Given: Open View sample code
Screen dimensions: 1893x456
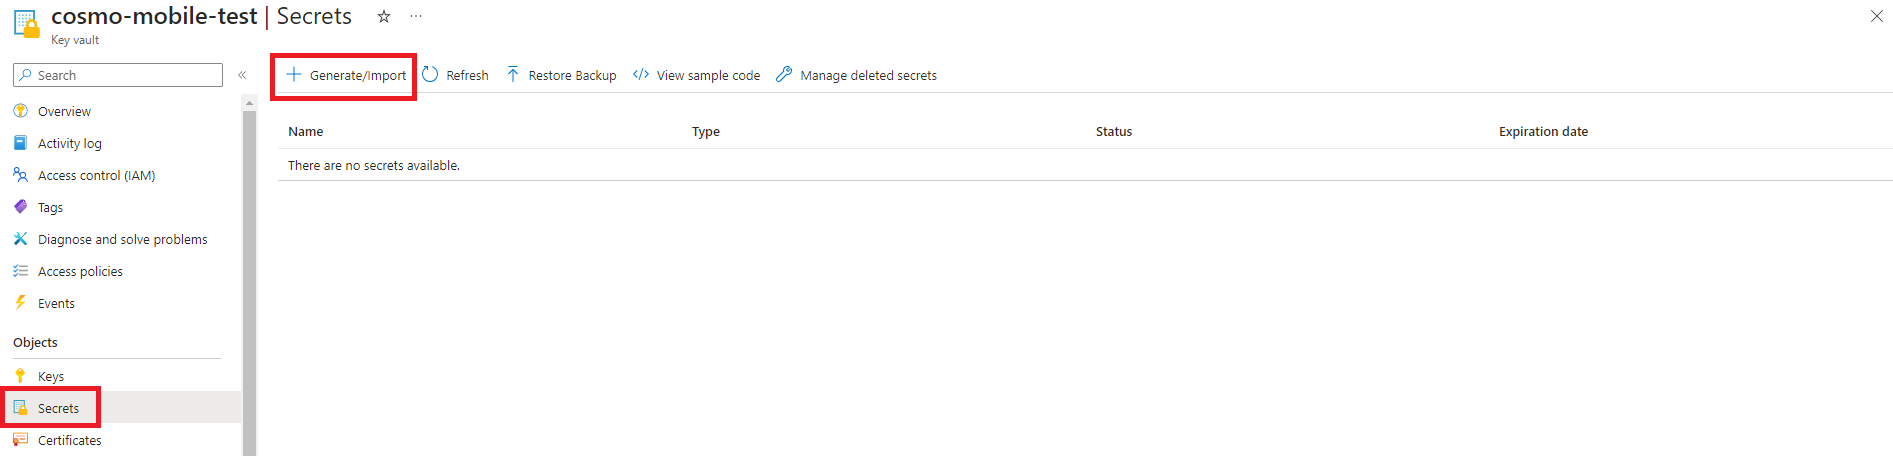Looking at the screenshot, I should pyautogui.click(x=696, y=76).
